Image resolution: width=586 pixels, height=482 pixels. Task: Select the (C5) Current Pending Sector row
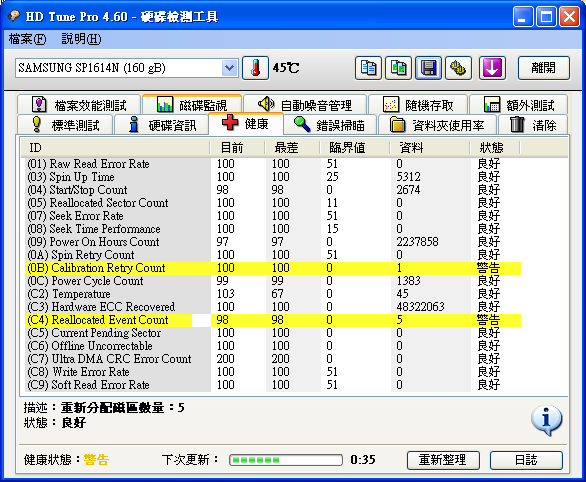pos(273,333)
